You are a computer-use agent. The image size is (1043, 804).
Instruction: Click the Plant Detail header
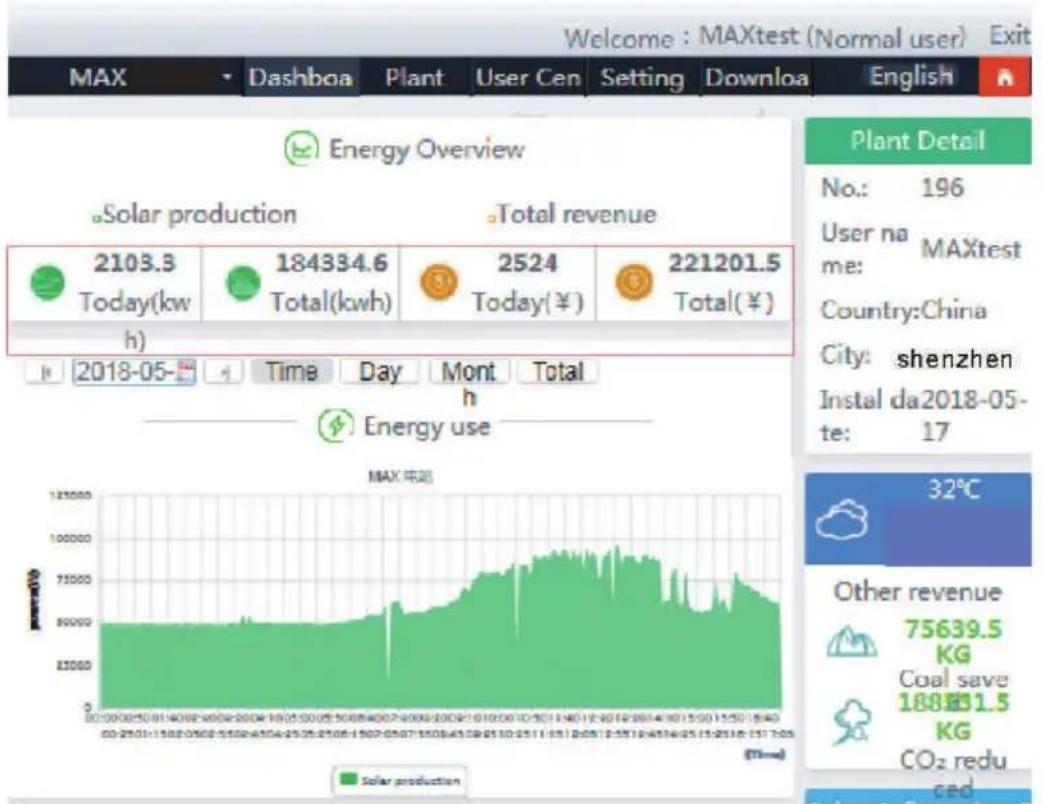pyautogui.click(x=918, y=141)
